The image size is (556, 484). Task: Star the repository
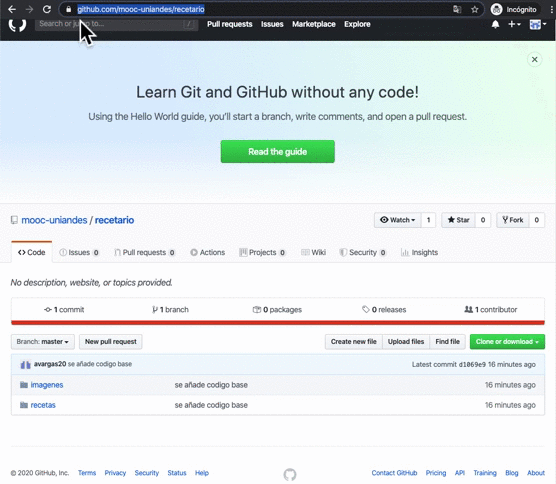click(458, 220)
